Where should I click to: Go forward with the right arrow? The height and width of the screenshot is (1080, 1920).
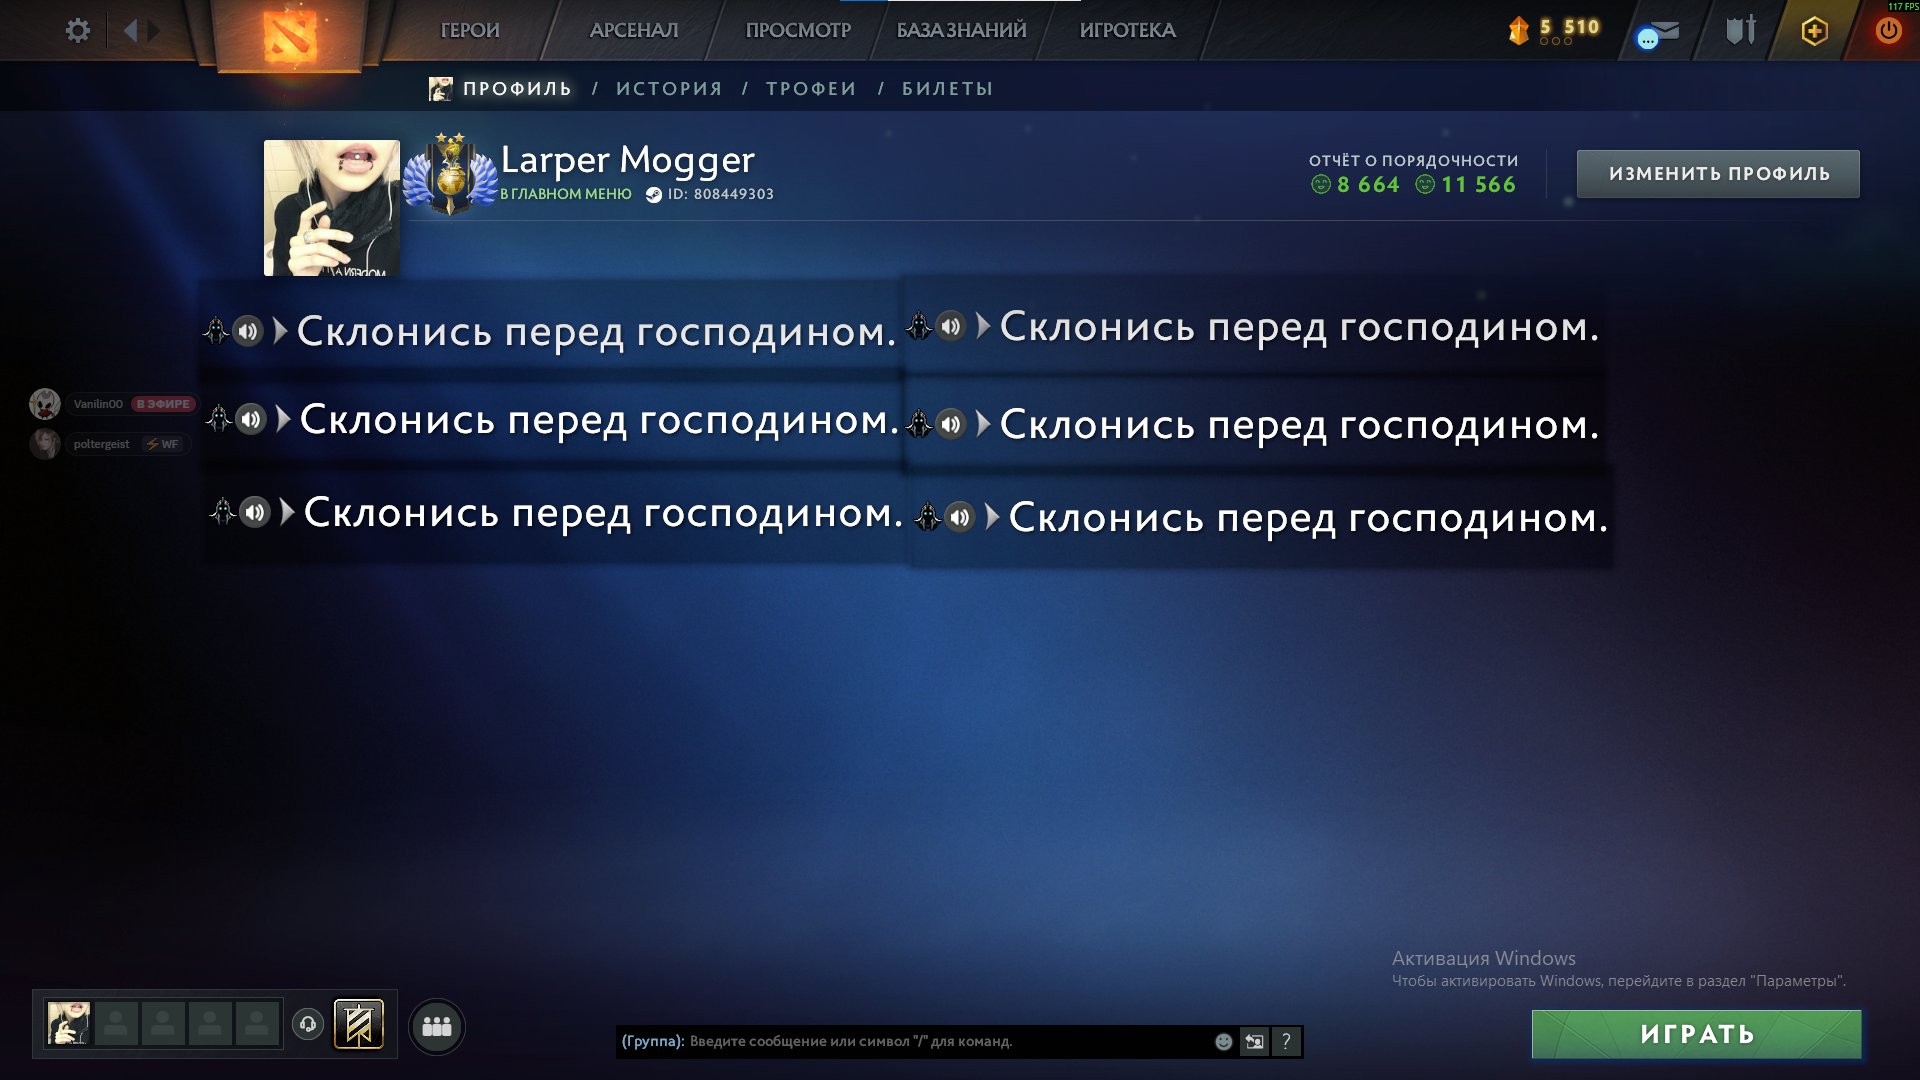point(153,31)
